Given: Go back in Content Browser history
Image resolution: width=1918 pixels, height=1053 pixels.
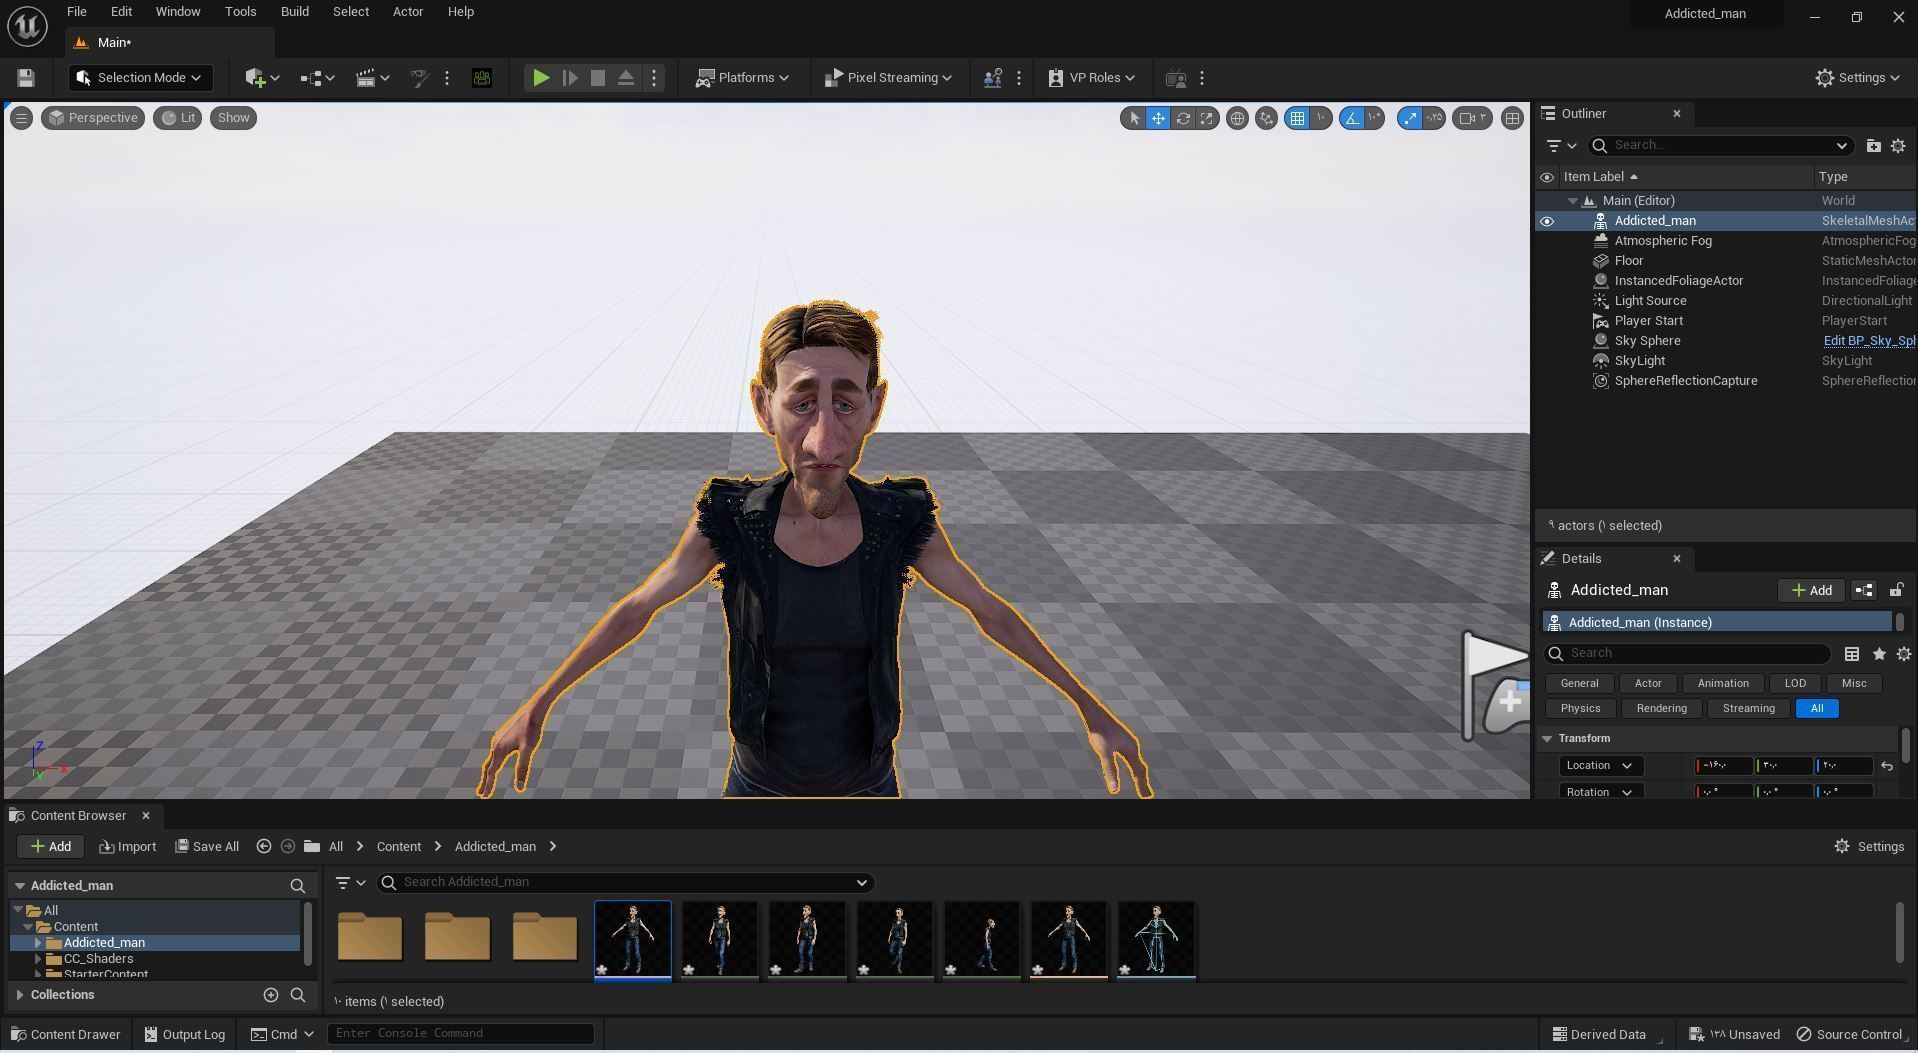Looking at the screenshot, I should click(264, 847).
